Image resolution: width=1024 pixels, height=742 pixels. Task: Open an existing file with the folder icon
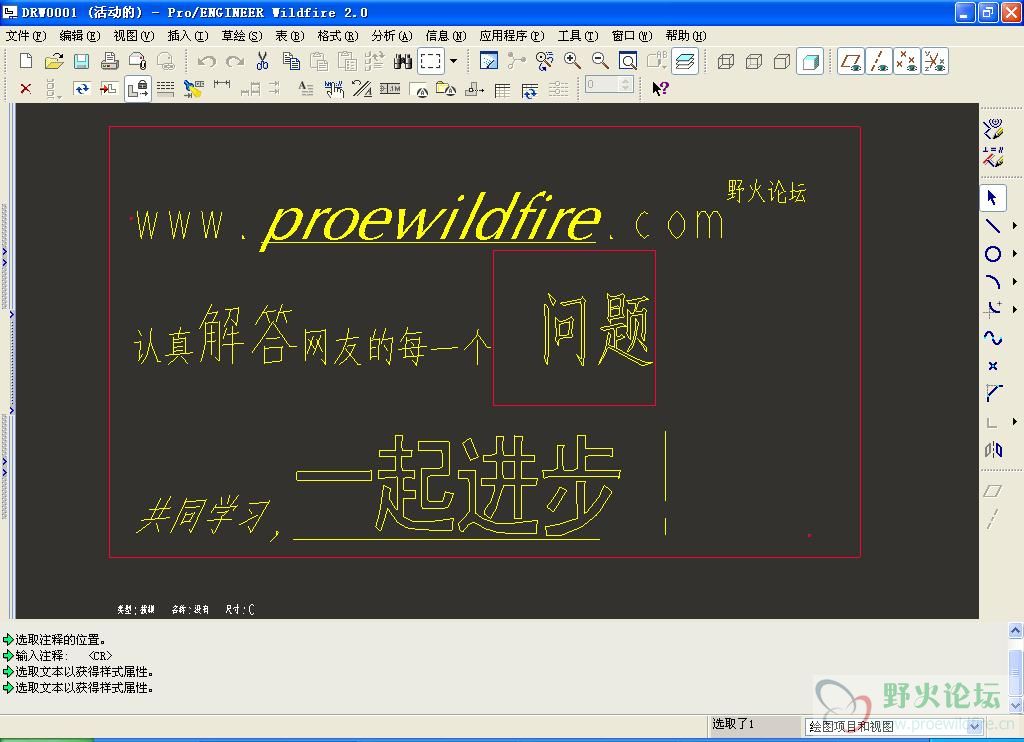pyautogui.click(x=54, y=61)
